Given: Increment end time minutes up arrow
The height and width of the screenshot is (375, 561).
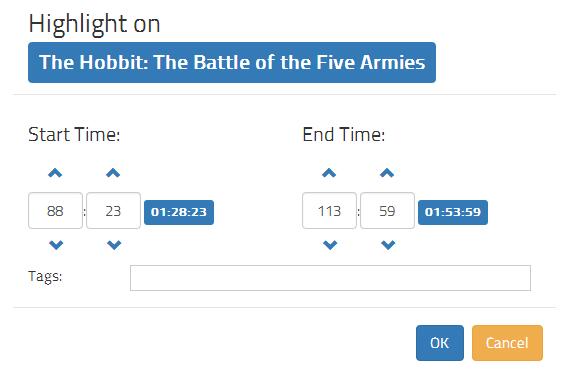Looking at the screenshot, I should 329,173.
